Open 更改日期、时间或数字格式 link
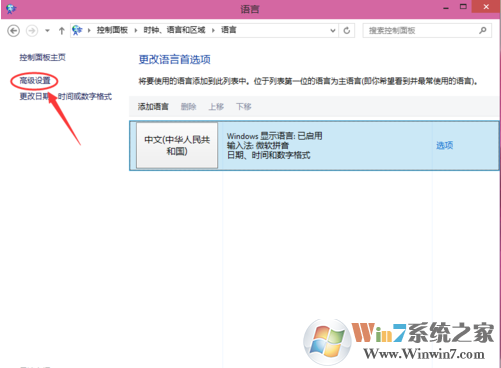The height and width of the screenshot is (368, 501). pyautogui.click(x=66, y=97)
